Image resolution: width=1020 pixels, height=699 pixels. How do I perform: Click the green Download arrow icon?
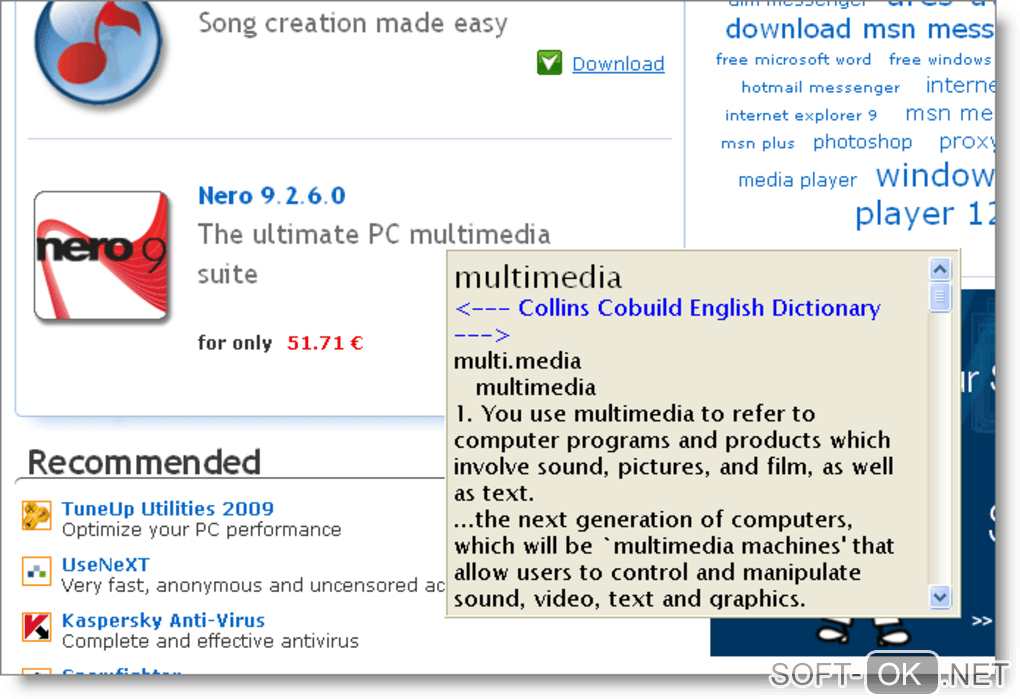[x=549, y=62]
